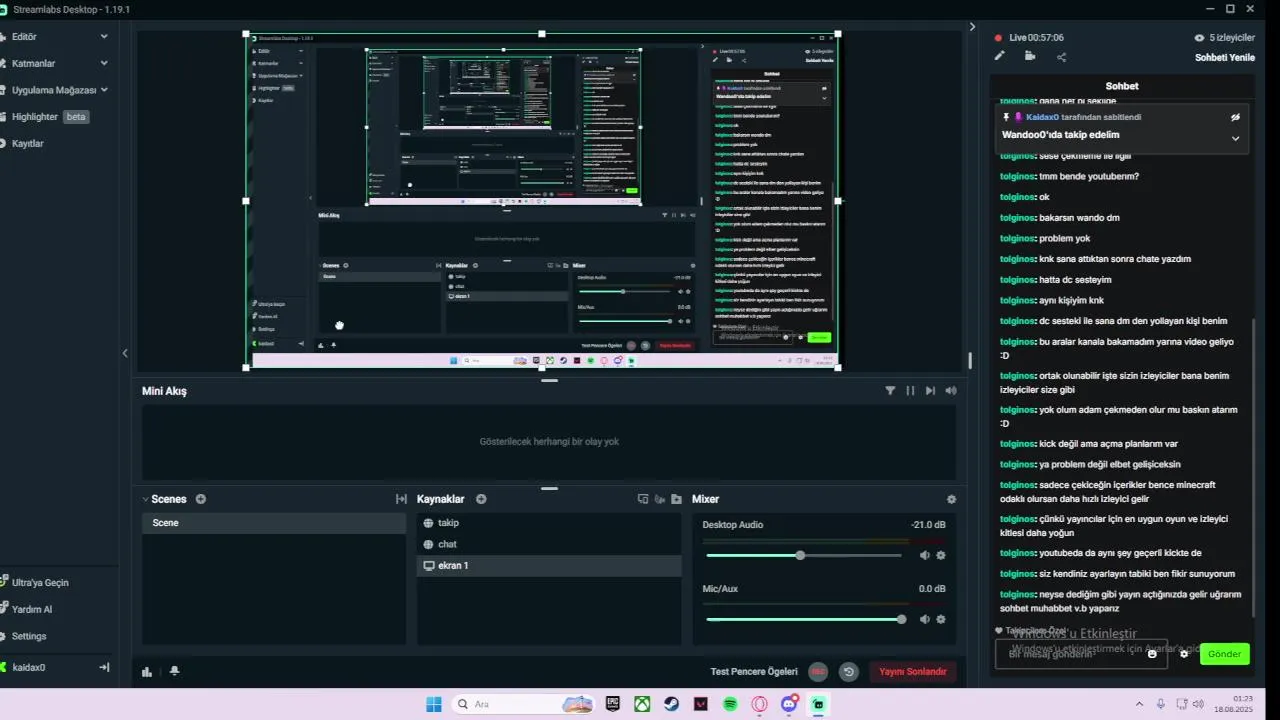Open Steam from the taskbar
Image resolution: width=1280 pixels, height=720 pixels.
[x=671, y=704]
